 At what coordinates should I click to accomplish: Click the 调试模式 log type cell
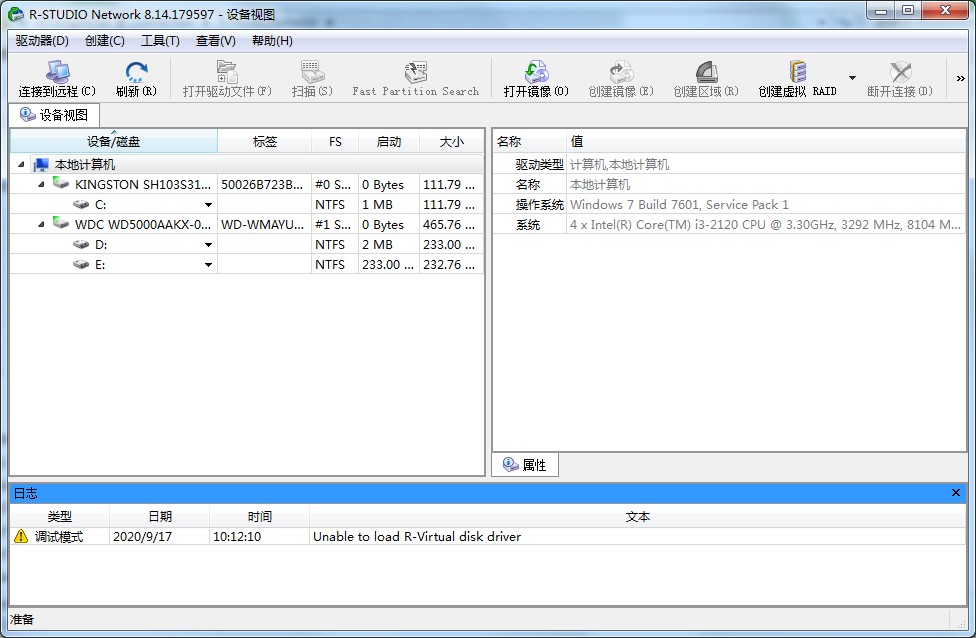tap(59, 537)
